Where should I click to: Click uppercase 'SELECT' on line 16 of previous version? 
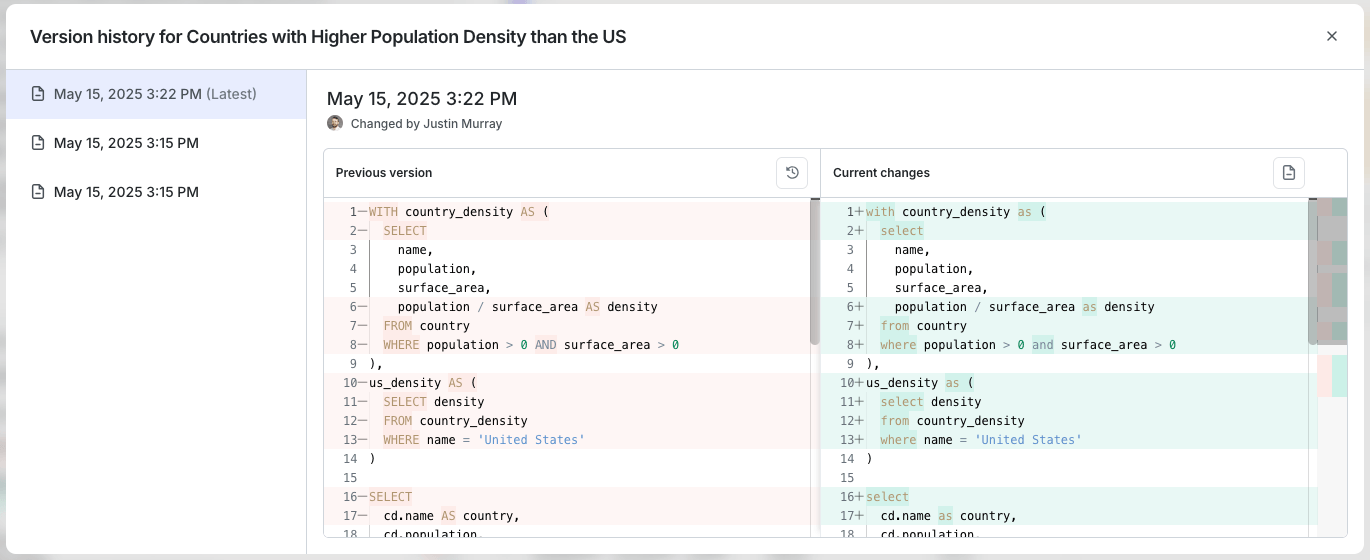(x=391, y=497)
